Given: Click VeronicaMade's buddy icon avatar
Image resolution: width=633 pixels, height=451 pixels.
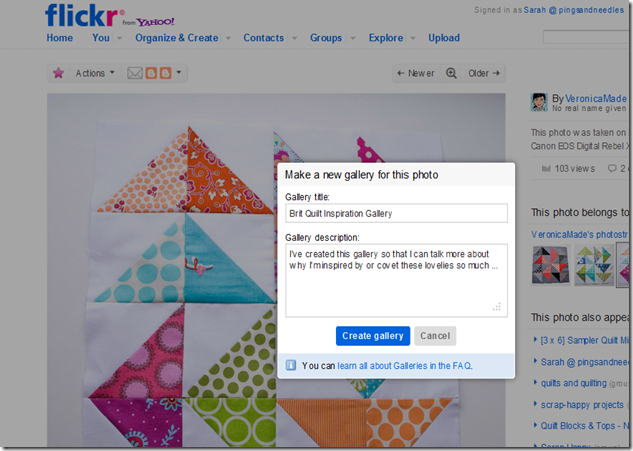Looking at the screenshot, I should [539, 102].
